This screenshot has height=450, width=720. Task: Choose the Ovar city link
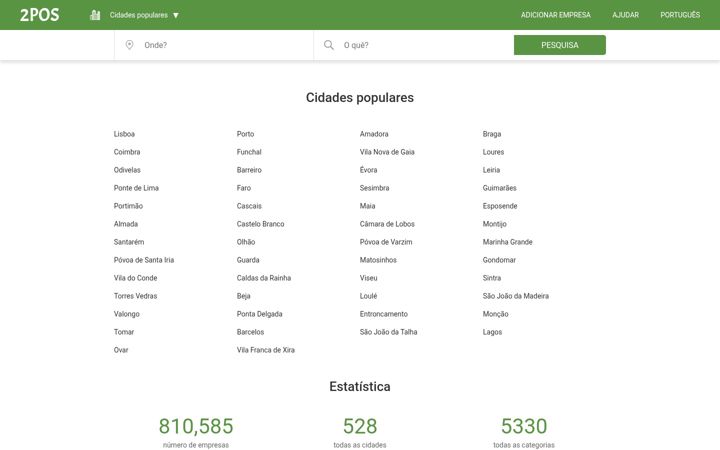(121, 350)
